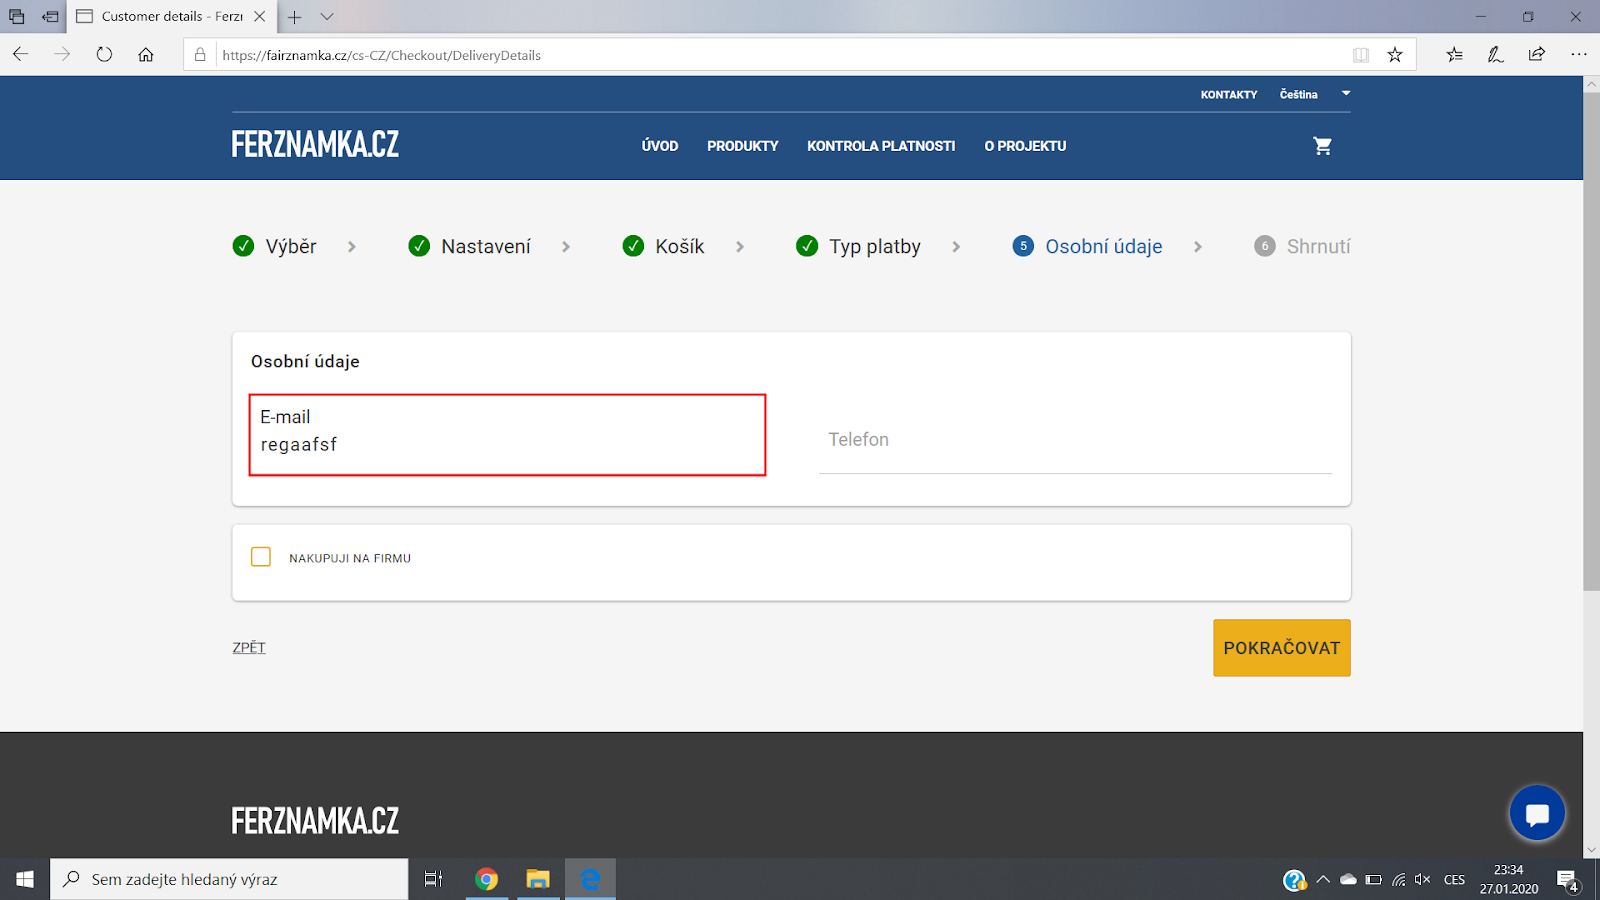Click the POKRAČOVAT button
The height and width of the screenshot is (900, 1600).
click(x=1281, y=648)
